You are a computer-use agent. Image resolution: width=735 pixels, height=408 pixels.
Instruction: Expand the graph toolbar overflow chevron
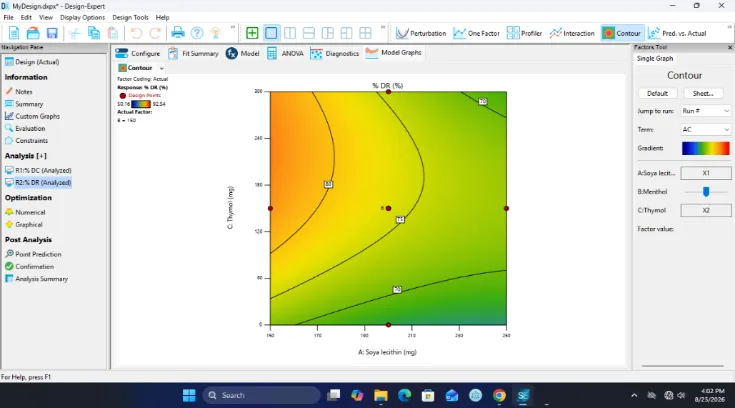point(729,28)
